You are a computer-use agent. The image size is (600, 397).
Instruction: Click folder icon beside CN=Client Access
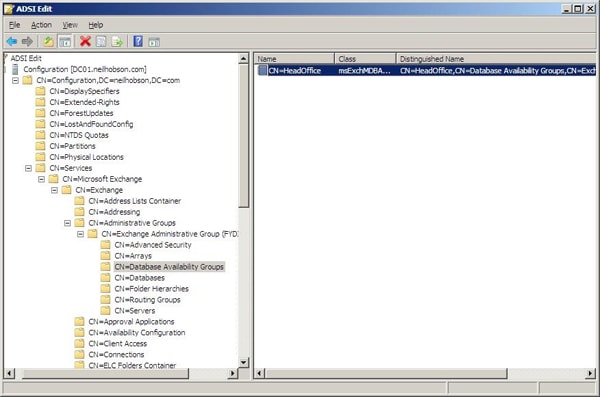pos(79,343)
